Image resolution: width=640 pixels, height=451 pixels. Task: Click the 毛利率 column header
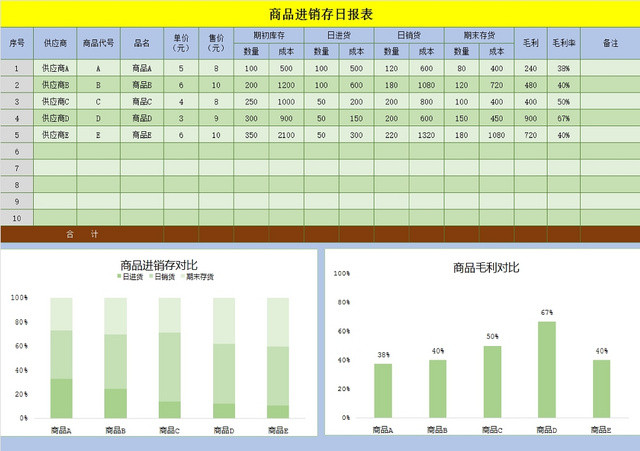point(564,43)
